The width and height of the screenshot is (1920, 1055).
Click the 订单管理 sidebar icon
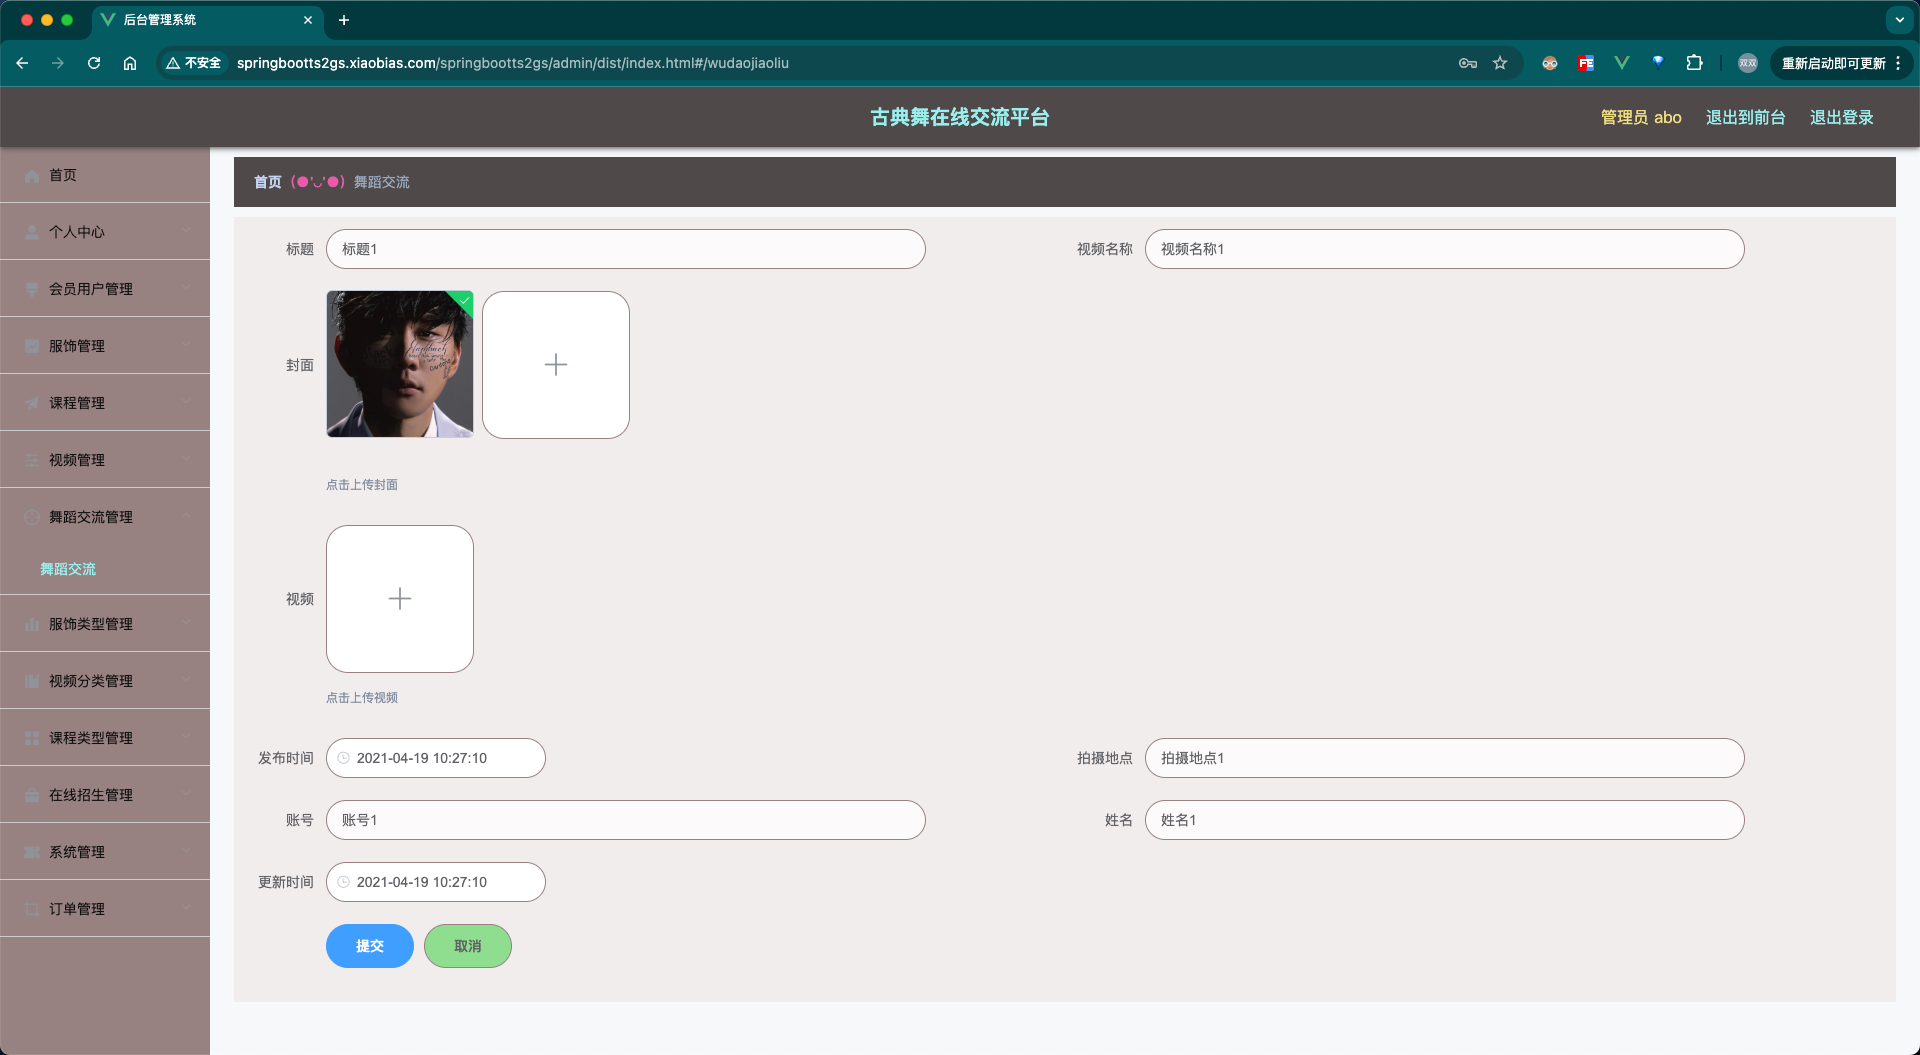click(x=32, y=909)
